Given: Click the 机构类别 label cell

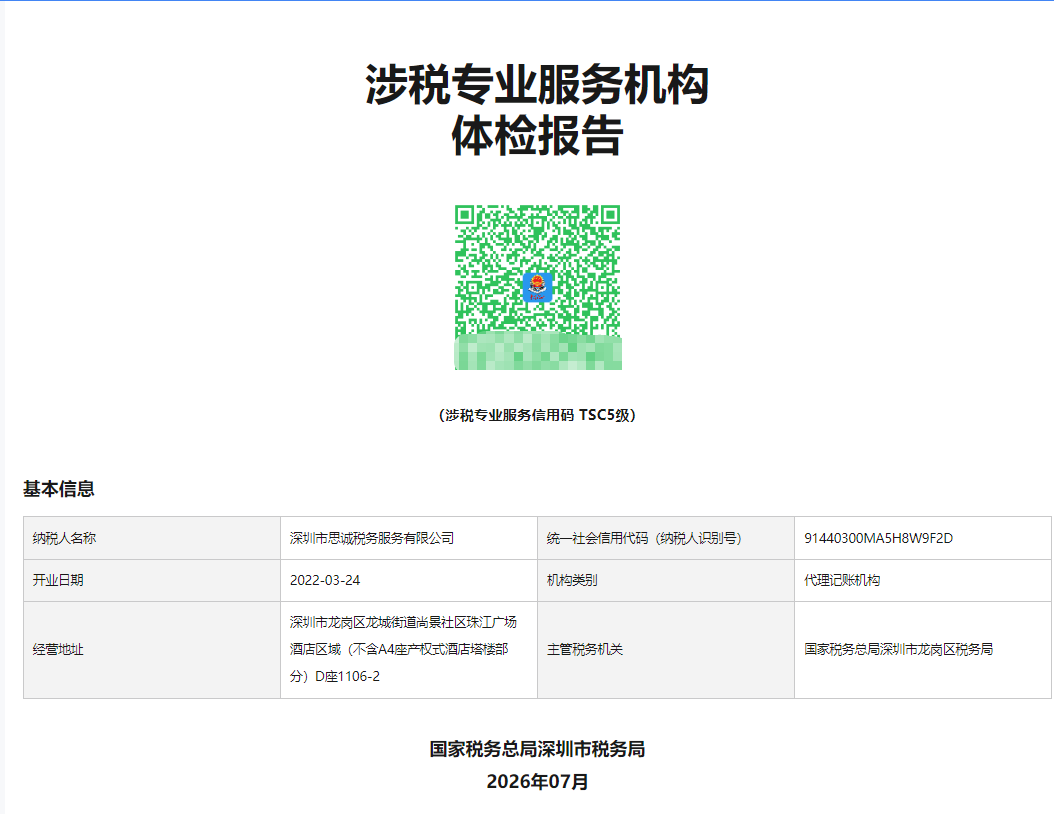Looking at the screenshot, I should click(666, 580).
